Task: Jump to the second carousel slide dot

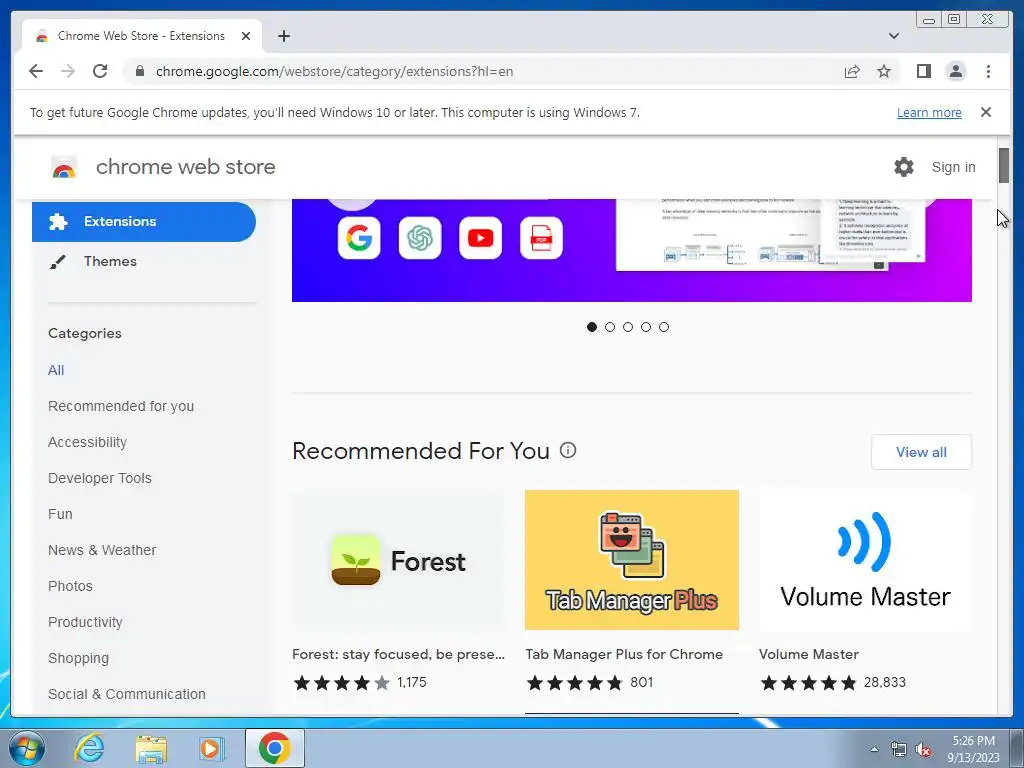Action: [x=610, y=327]
